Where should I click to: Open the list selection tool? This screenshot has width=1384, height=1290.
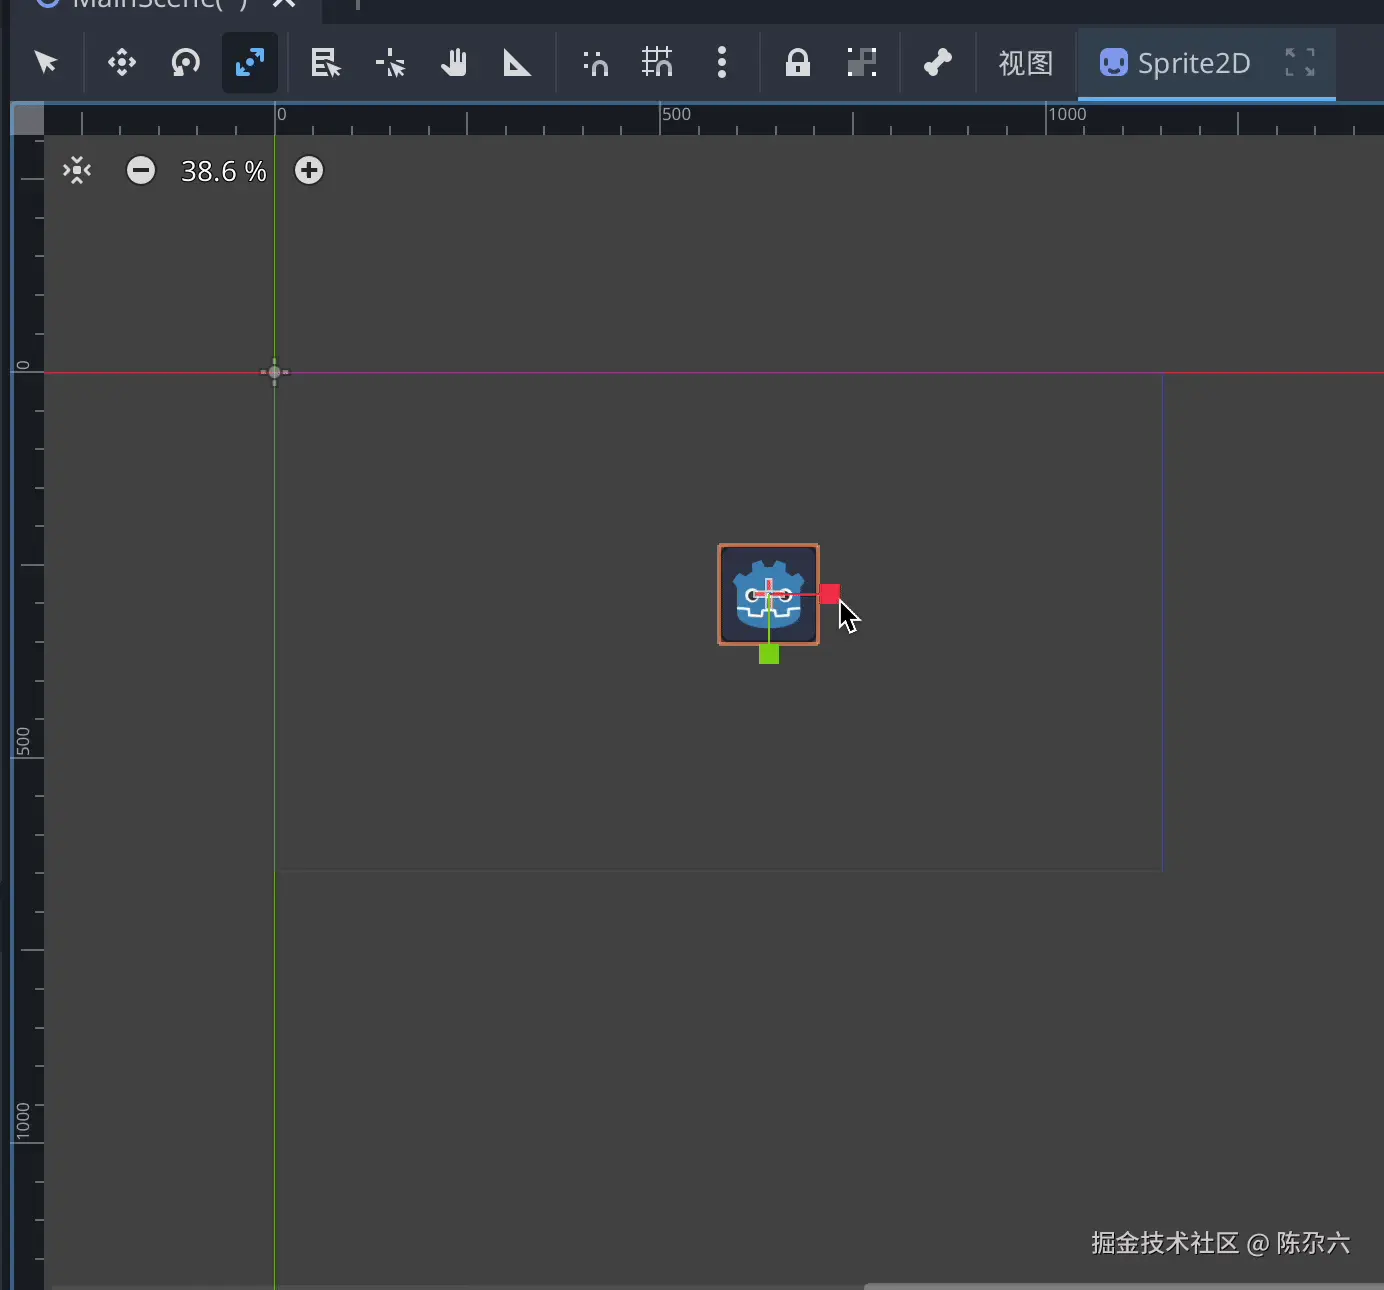(326, 63)
